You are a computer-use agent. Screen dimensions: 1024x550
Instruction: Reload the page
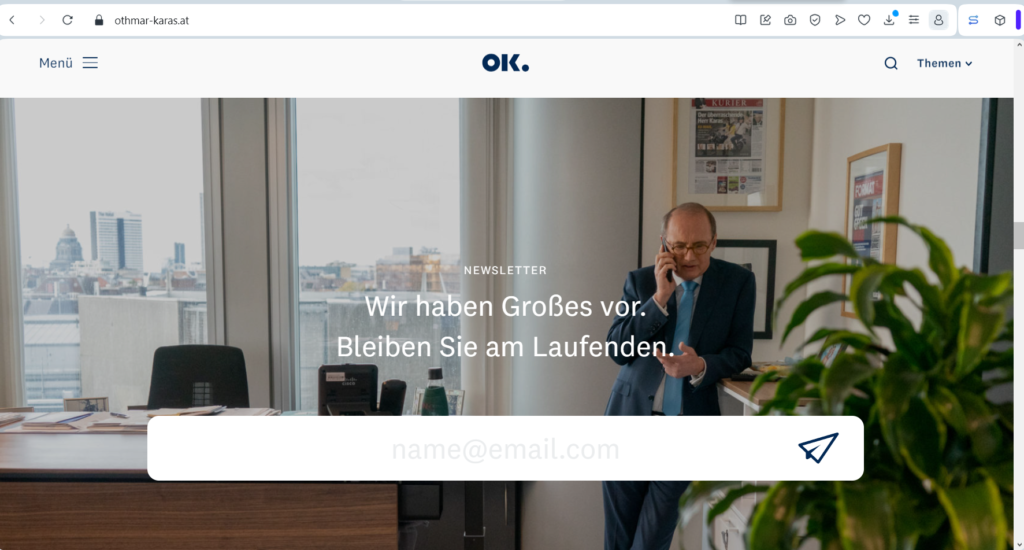pyautogui.click(x=67, y=20)
